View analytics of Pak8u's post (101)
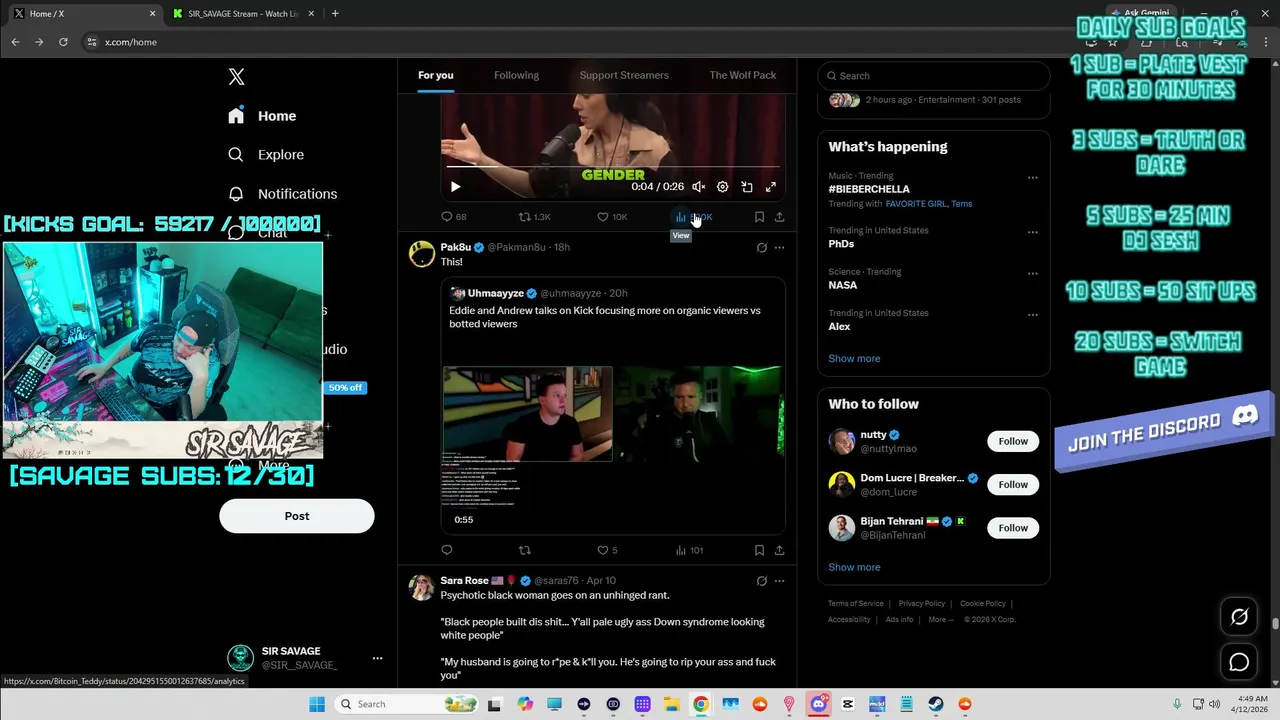 tap(689, 550)
